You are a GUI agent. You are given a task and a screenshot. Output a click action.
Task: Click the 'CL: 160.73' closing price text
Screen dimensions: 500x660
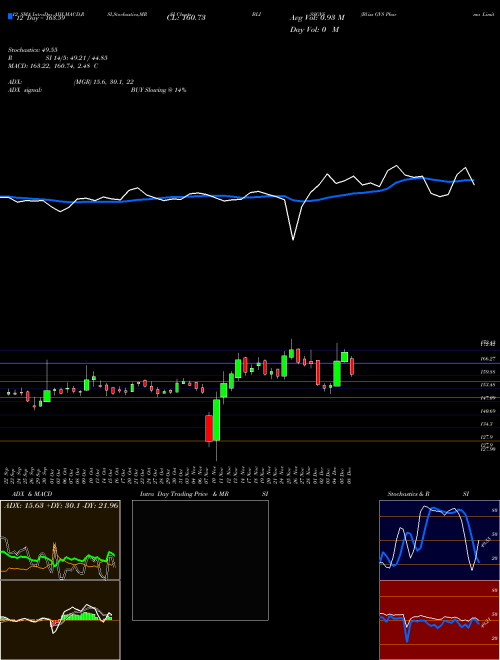186,18
